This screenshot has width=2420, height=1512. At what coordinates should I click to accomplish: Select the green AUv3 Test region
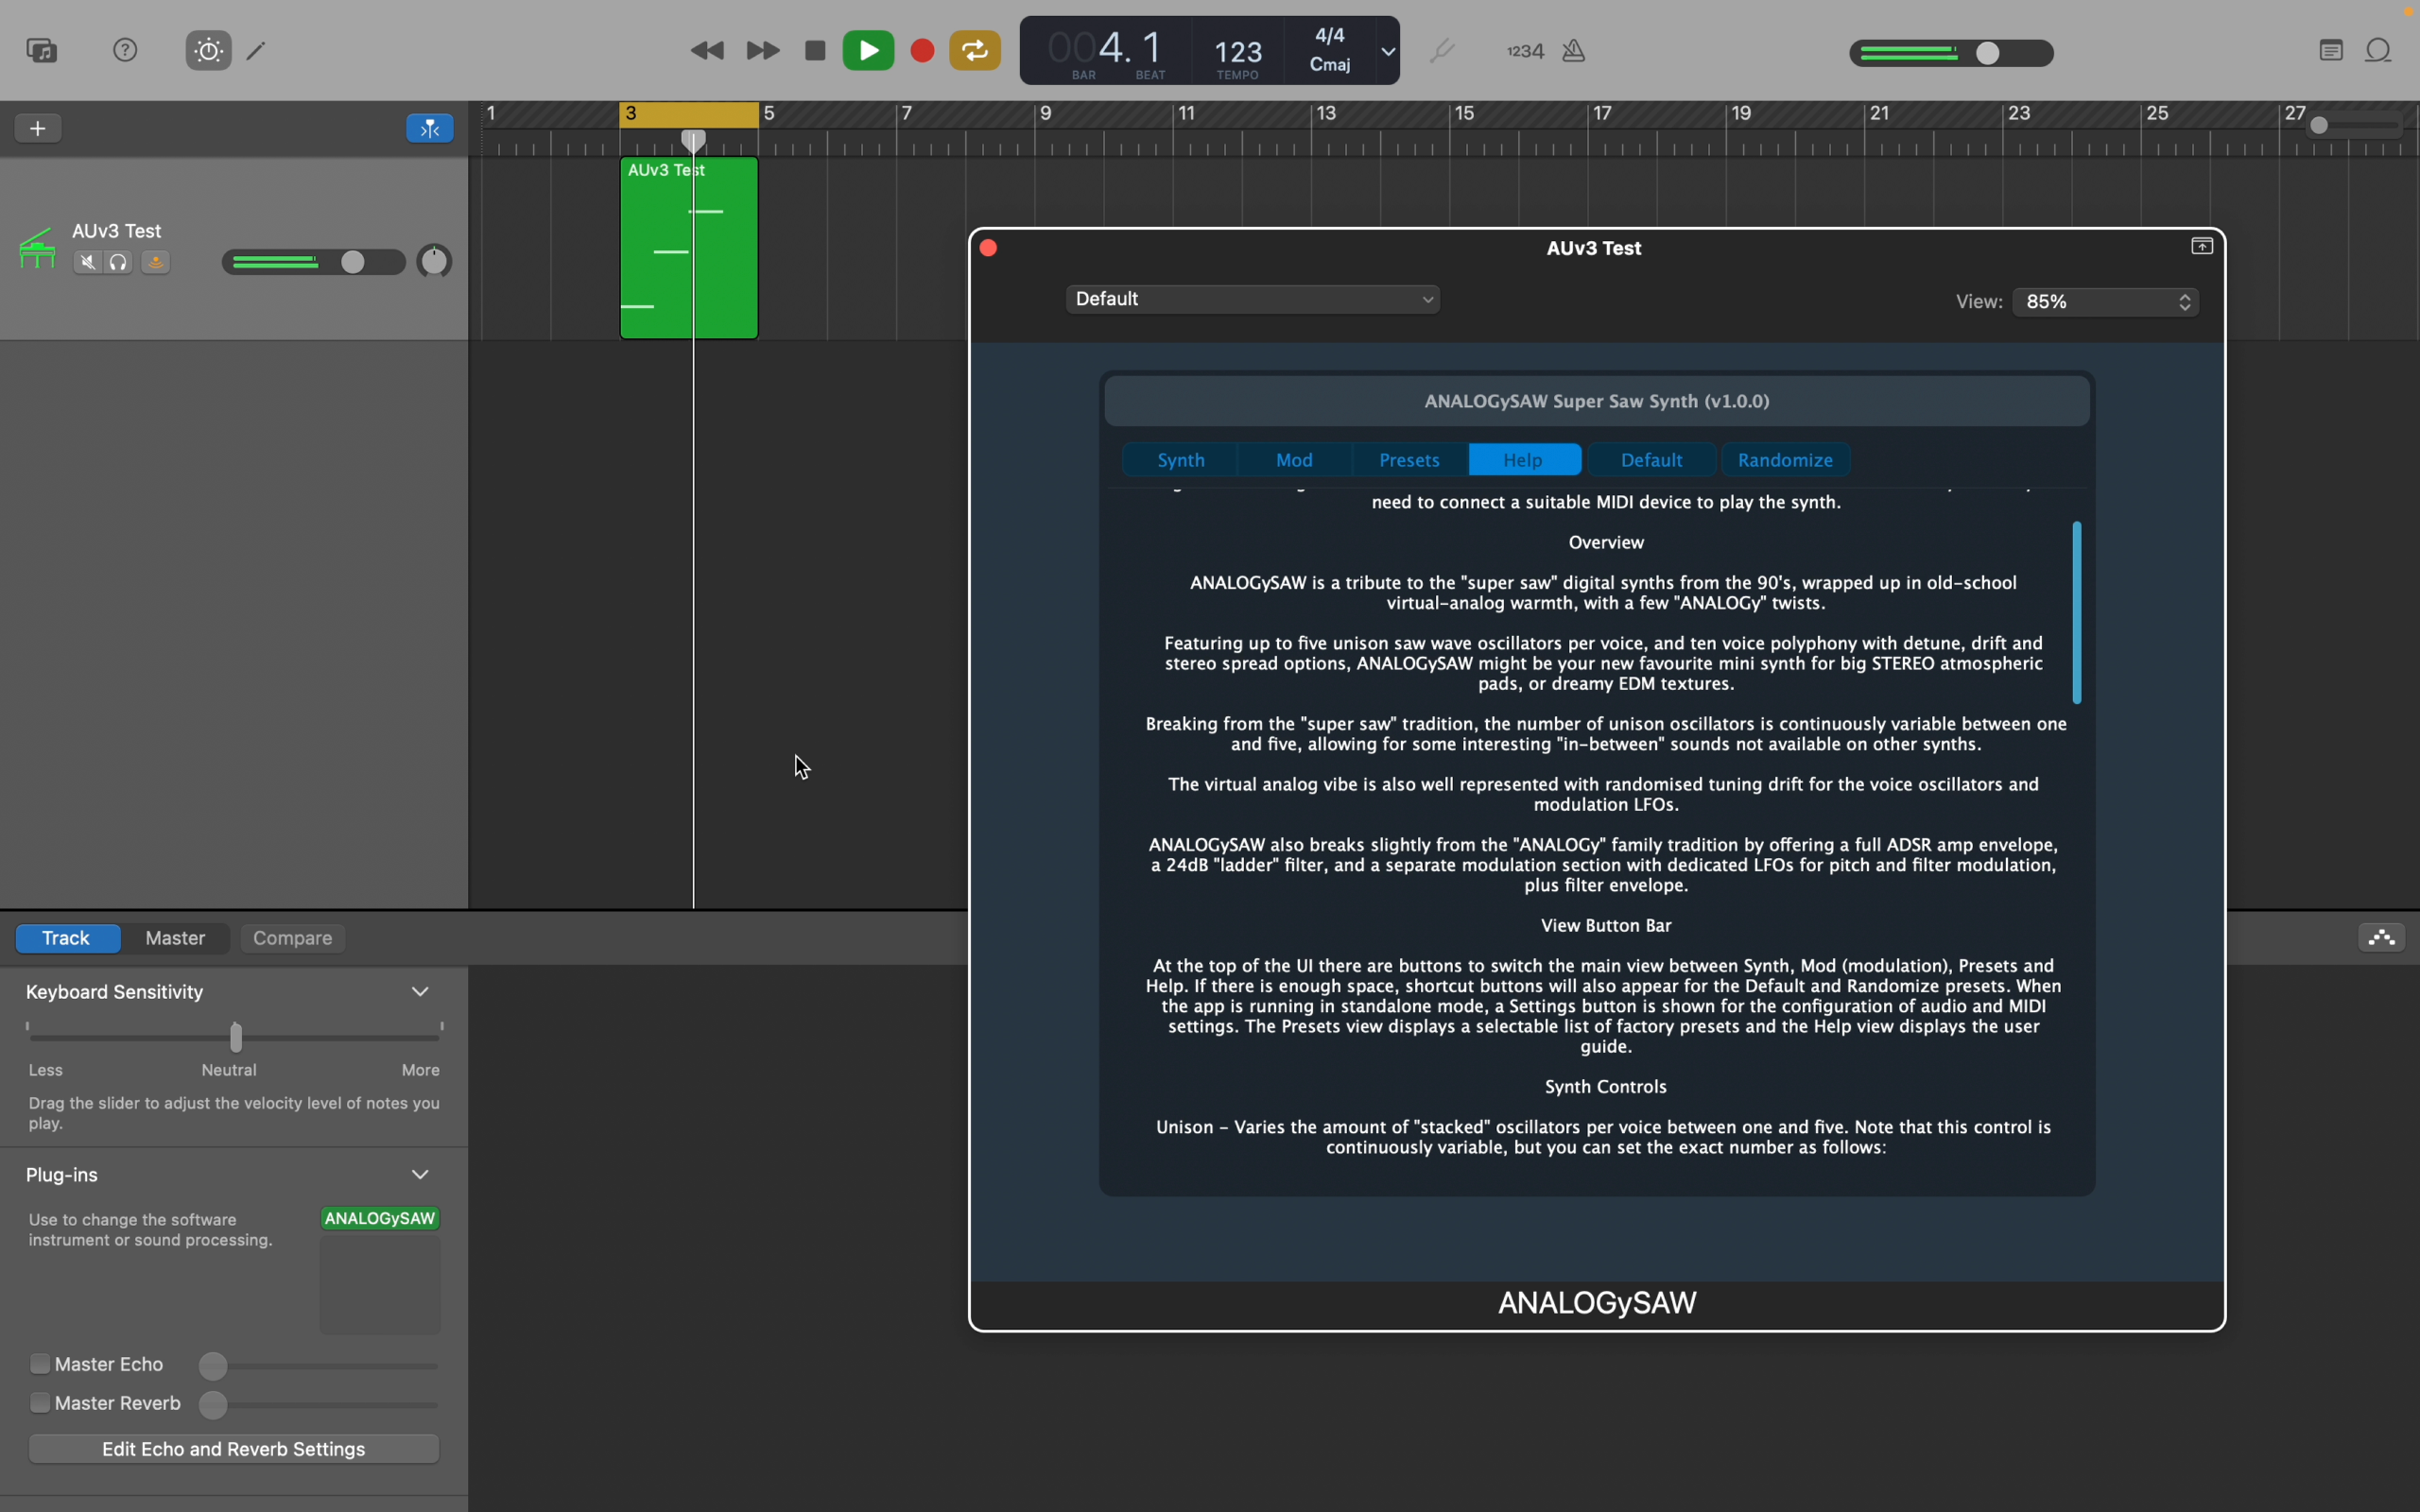pyautogui.click(x=689, y=248)
